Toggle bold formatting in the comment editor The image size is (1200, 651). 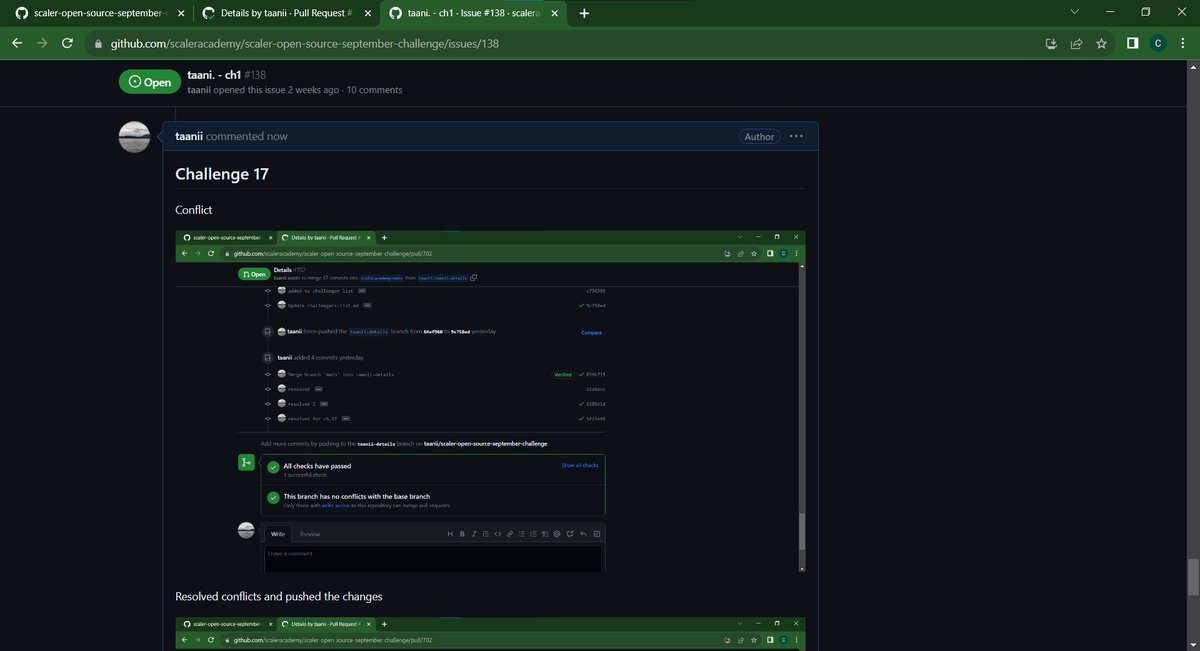(462, 533)
